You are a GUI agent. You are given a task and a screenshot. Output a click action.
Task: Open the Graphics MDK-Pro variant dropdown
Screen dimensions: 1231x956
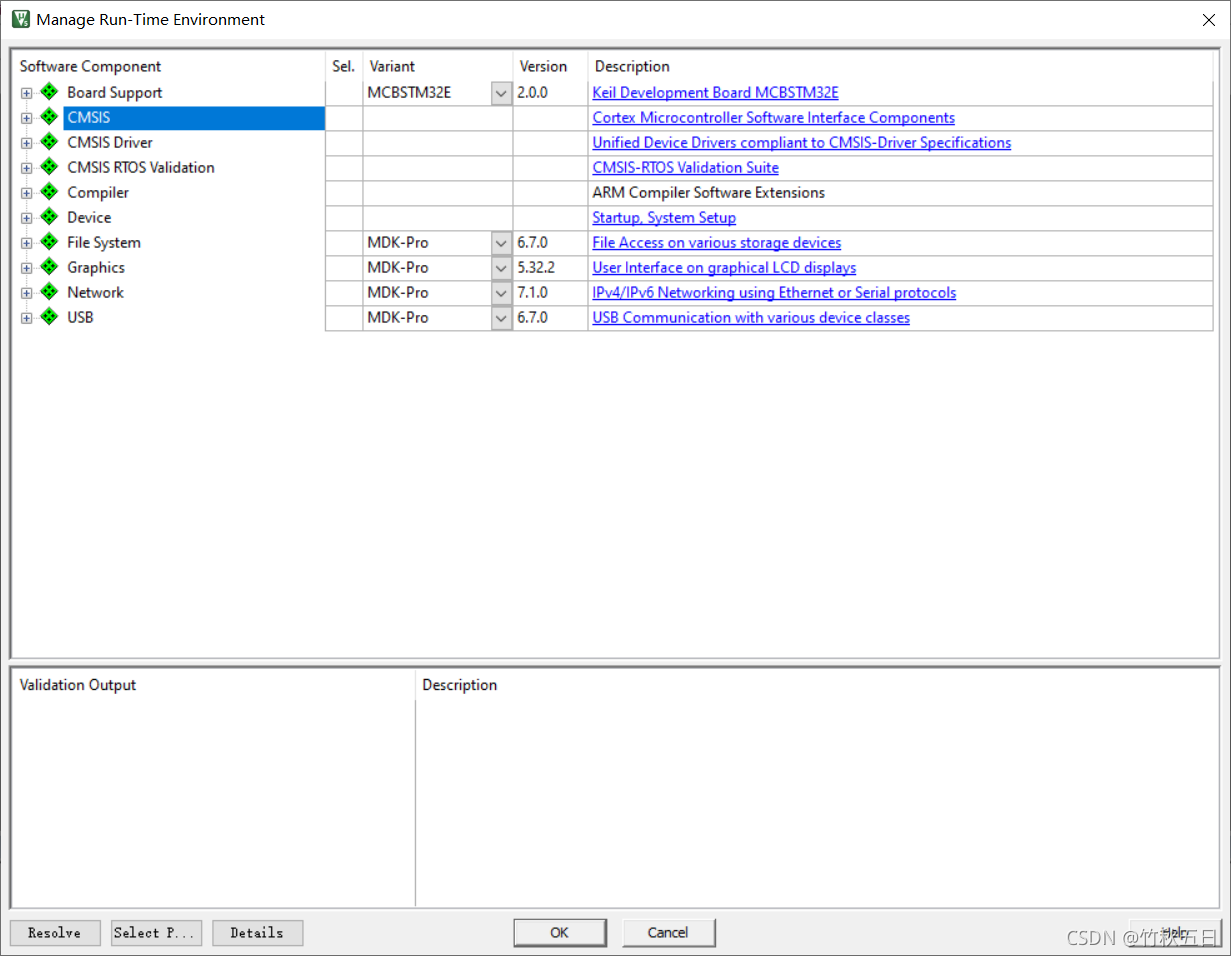[x=502, y=268]
